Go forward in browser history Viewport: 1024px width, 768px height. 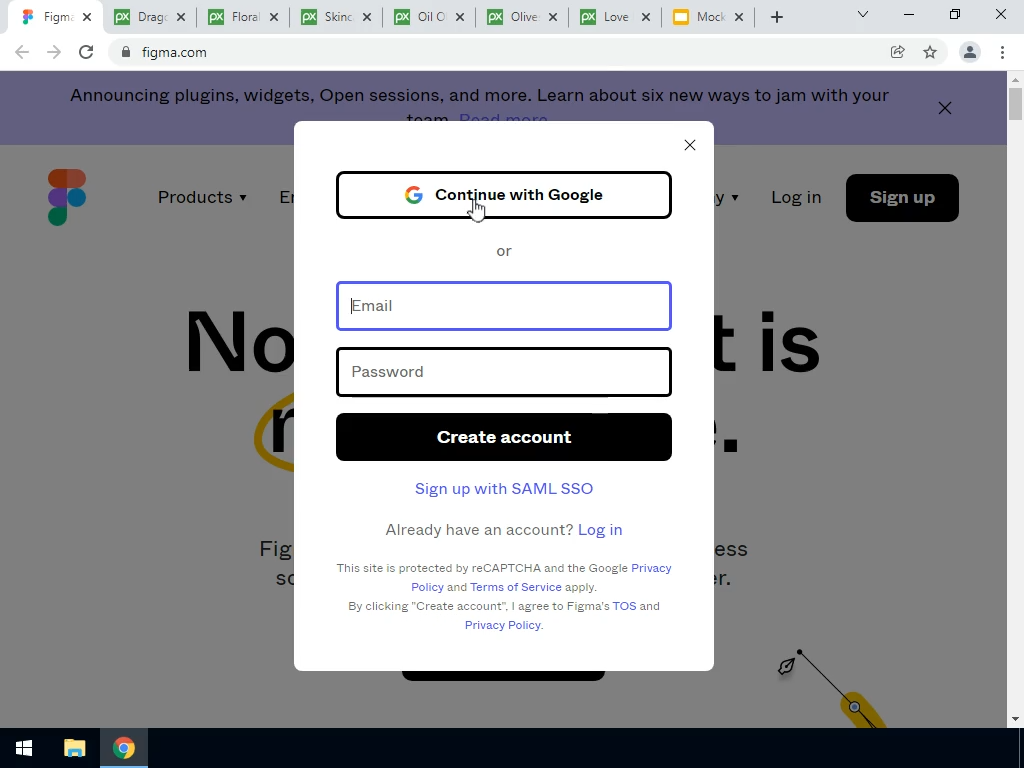(x=54, y=52)
